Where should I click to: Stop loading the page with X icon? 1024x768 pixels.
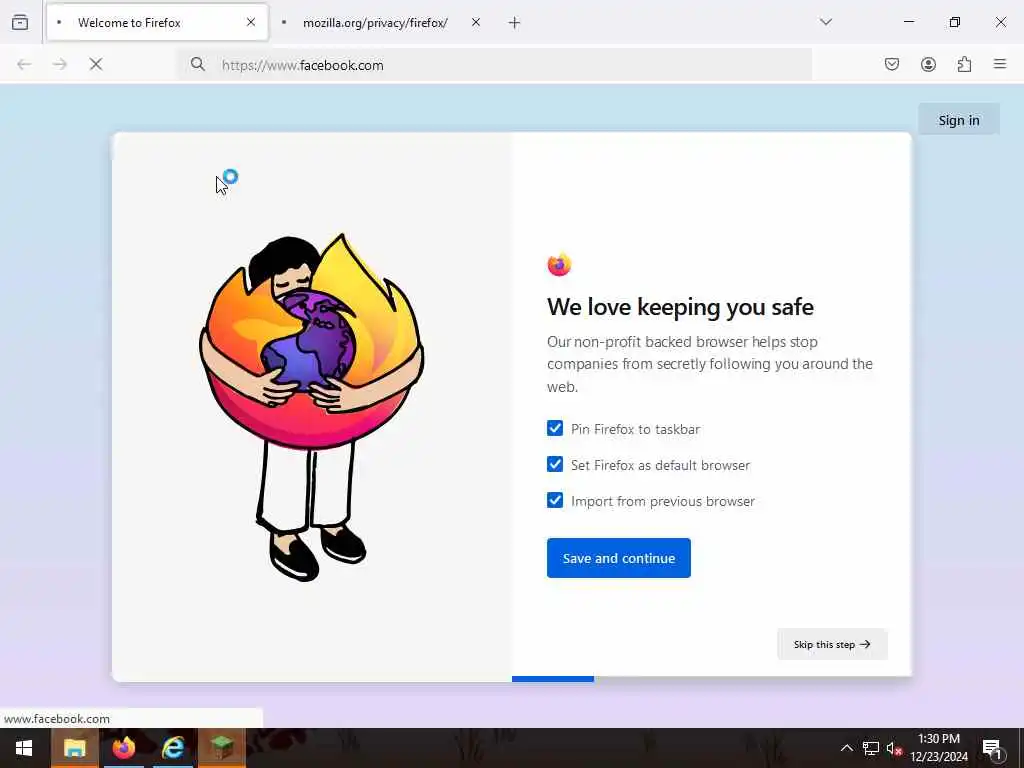click(x=96, y=64)
